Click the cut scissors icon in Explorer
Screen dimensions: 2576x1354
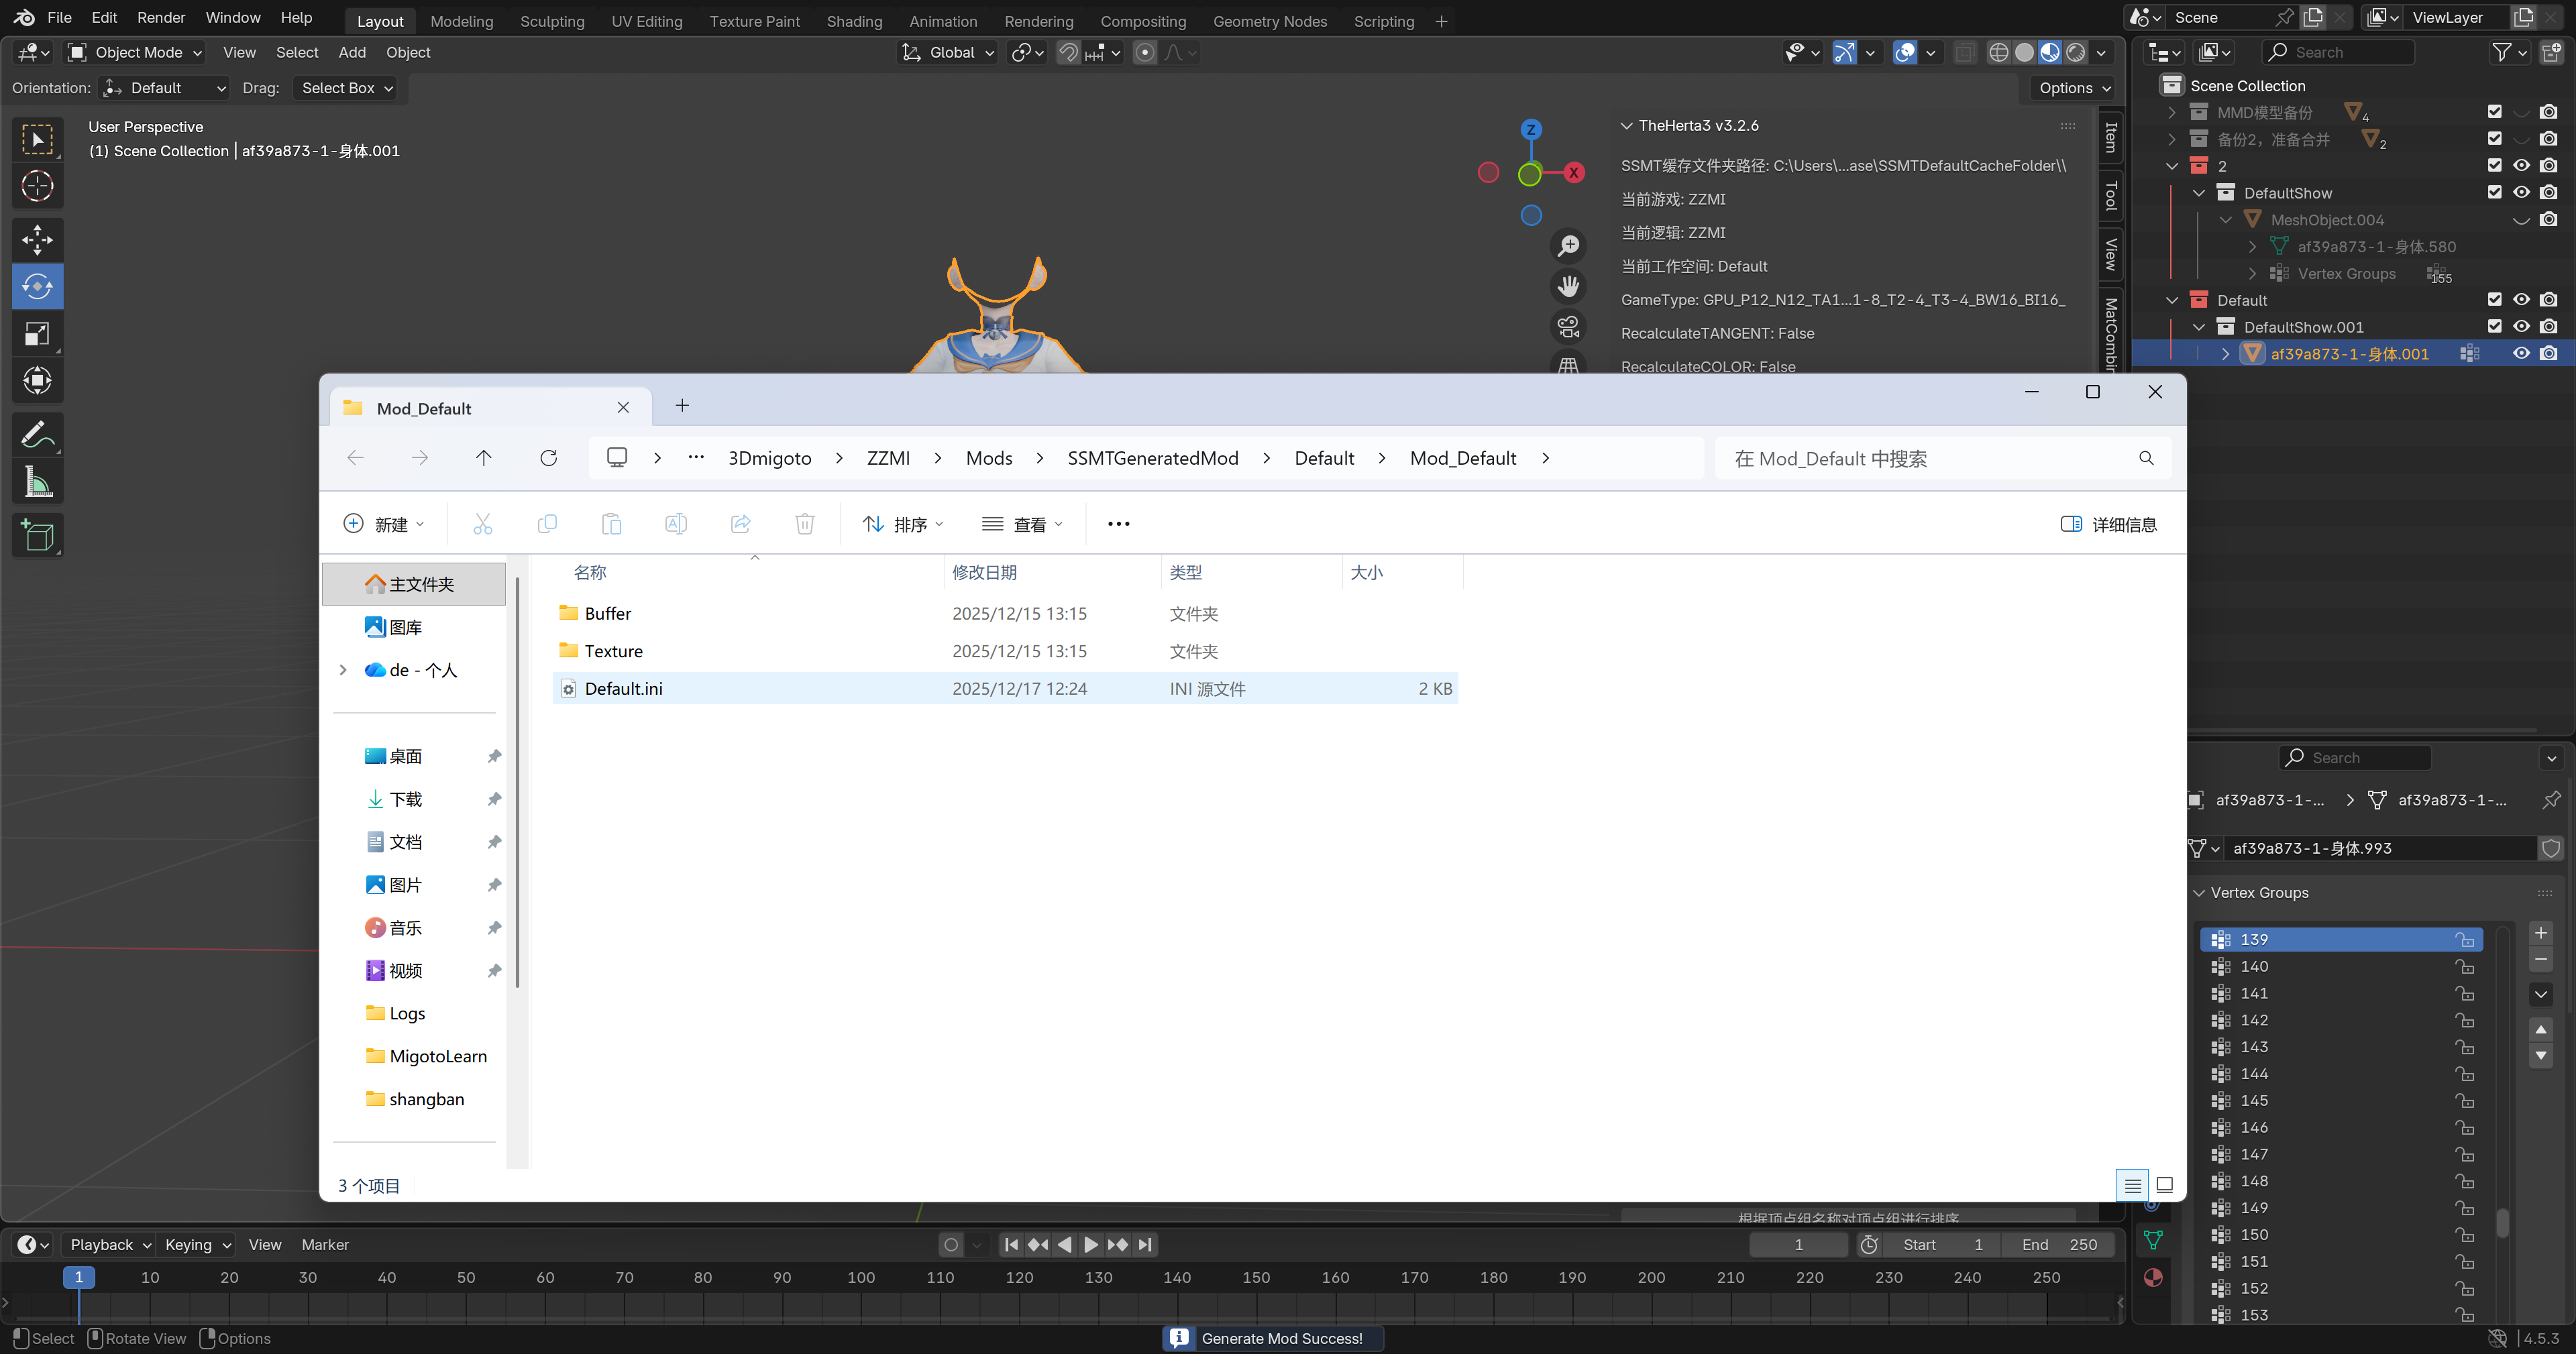[x=483, y=524]
